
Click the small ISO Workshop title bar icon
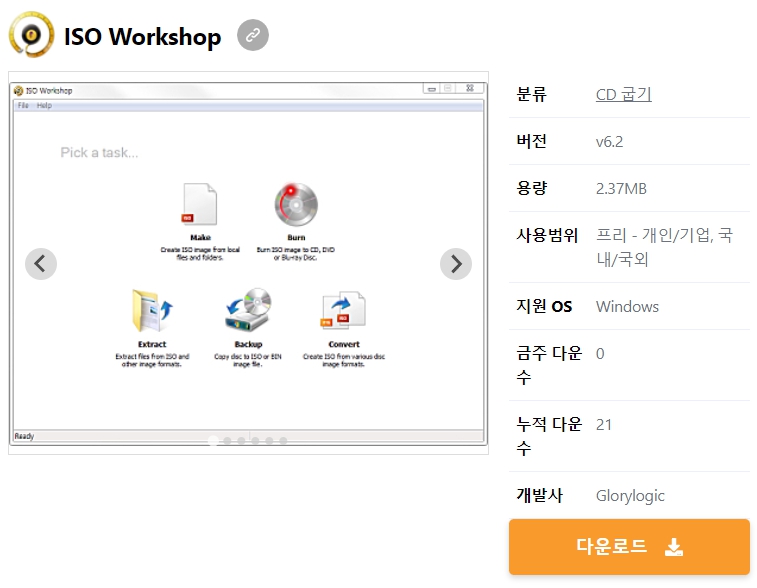coord(19,91)
